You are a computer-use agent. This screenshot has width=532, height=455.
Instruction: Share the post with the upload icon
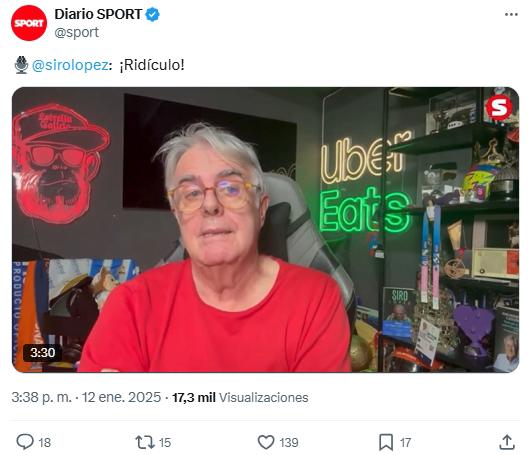coord(507,442)
